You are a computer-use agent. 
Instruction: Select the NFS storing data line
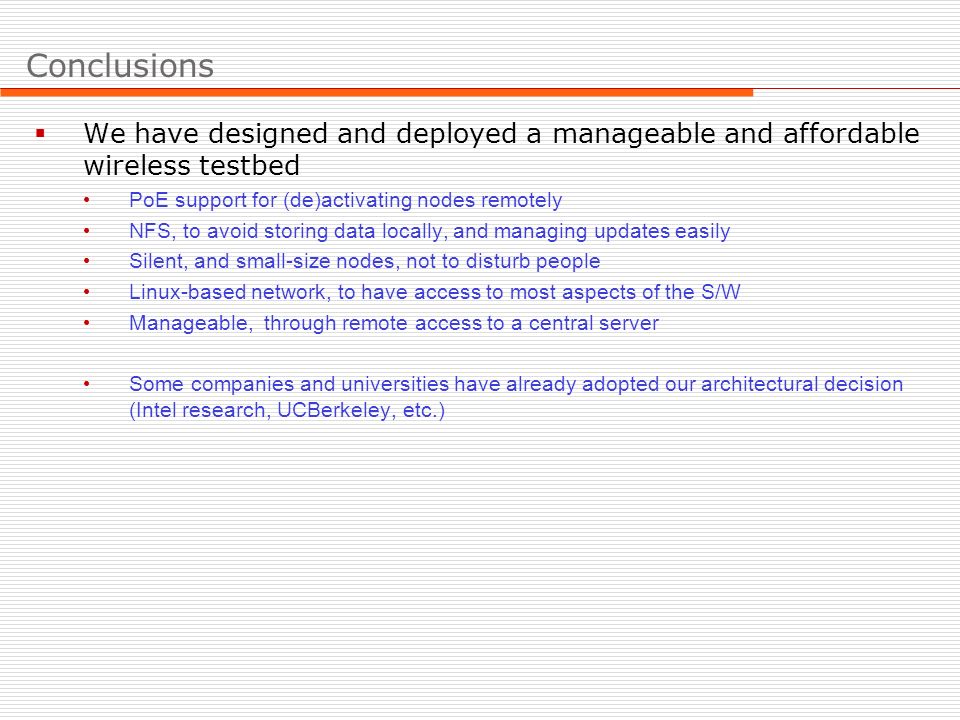coord(429,231)
